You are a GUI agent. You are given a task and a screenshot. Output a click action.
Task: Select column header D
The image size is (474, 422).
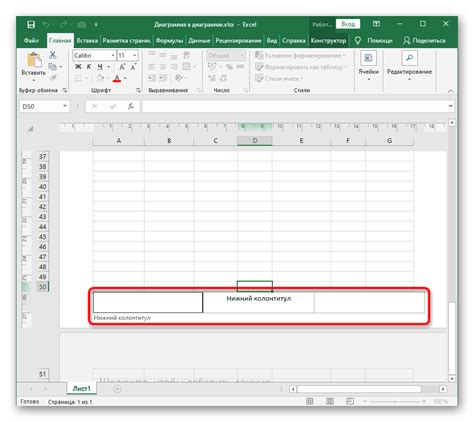point(255,141)
